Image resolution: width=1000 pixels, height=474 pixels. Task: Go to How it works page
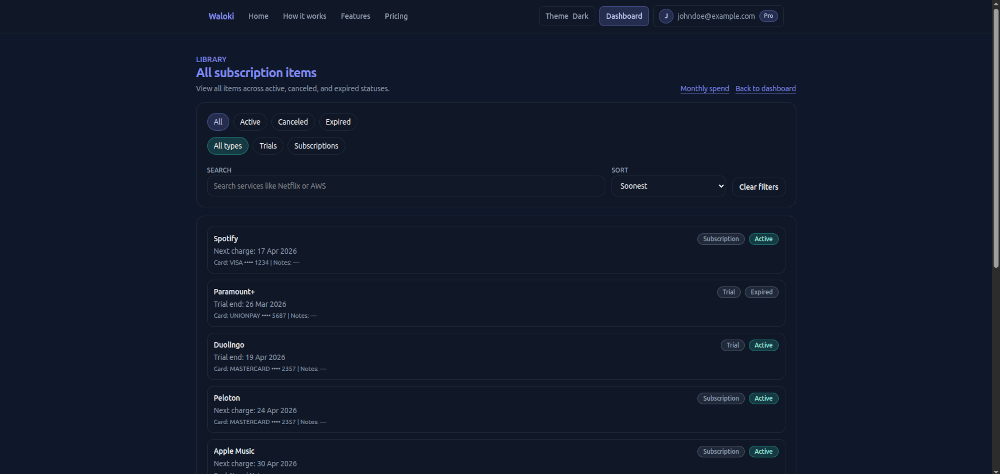(x=304, y=16)
